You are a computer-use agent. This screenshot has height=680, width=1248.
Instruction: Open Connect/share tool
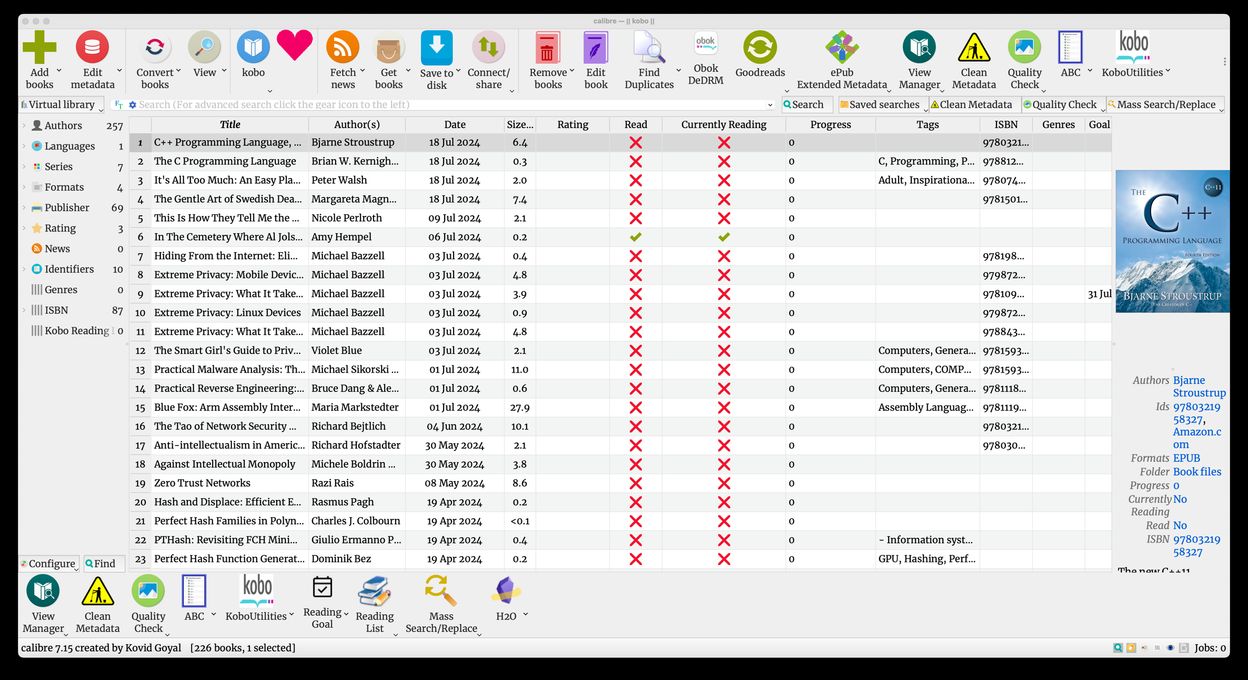tap(488, 47)
